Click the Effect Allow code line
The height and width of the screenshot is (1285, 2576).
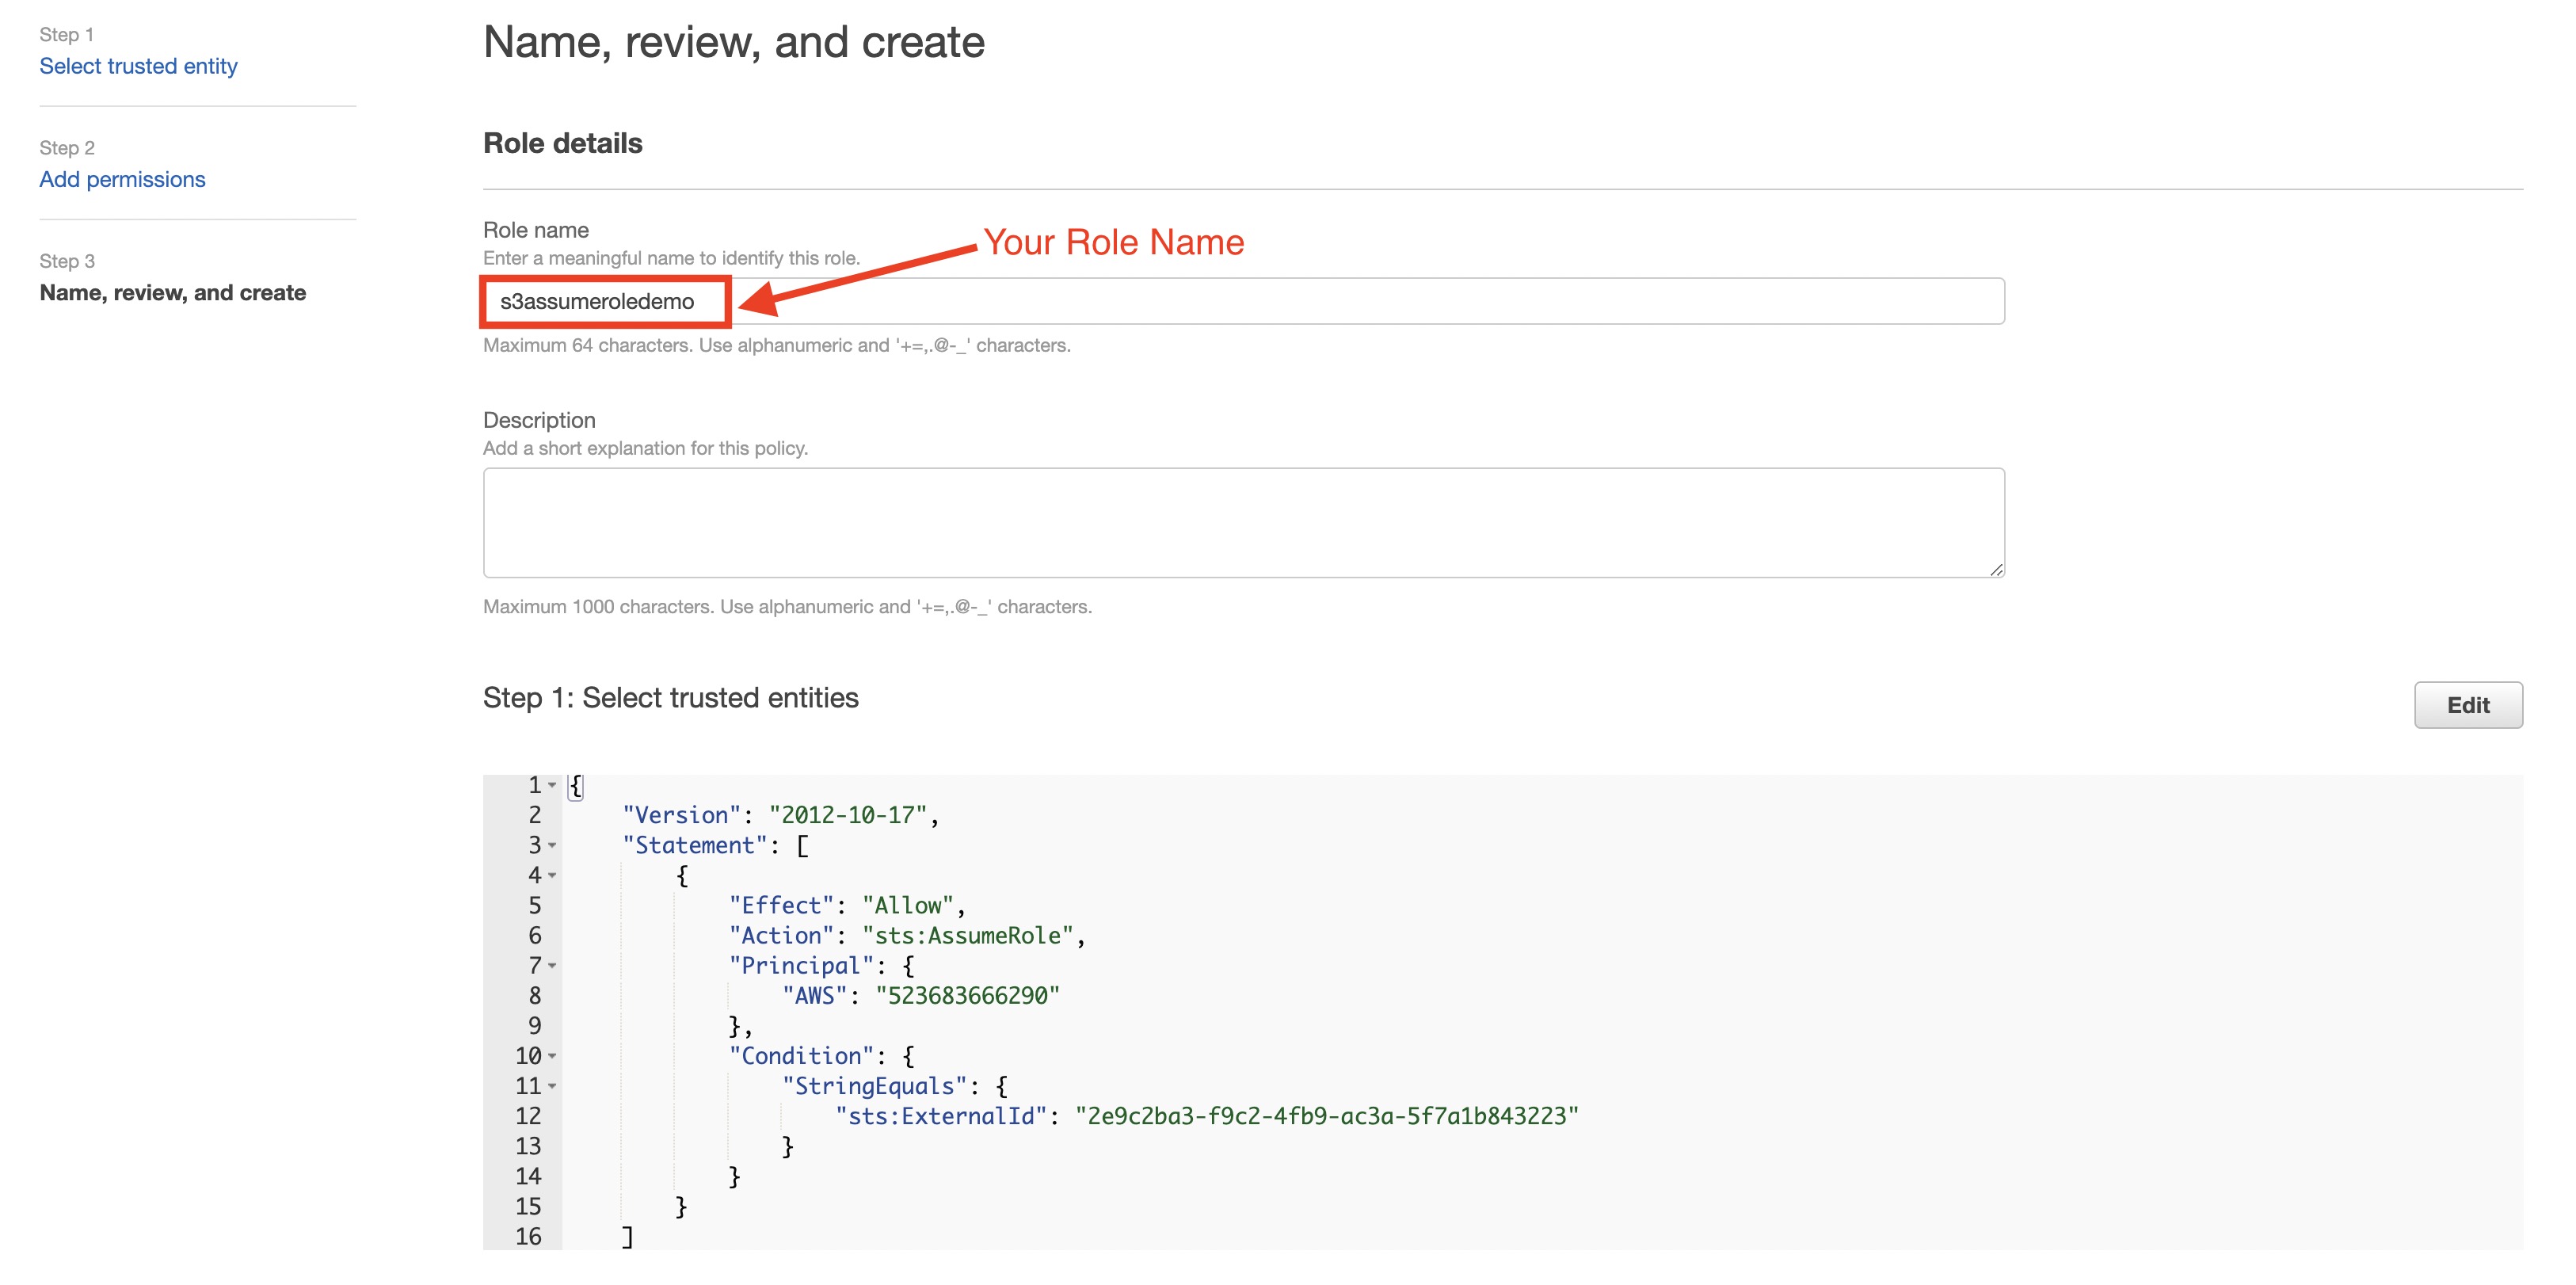click(x=845, y=906)
